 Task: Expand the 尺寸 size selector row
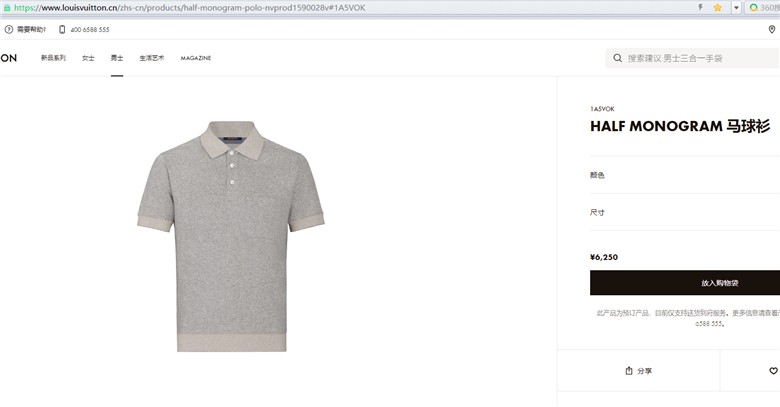[x=685, y=212]
